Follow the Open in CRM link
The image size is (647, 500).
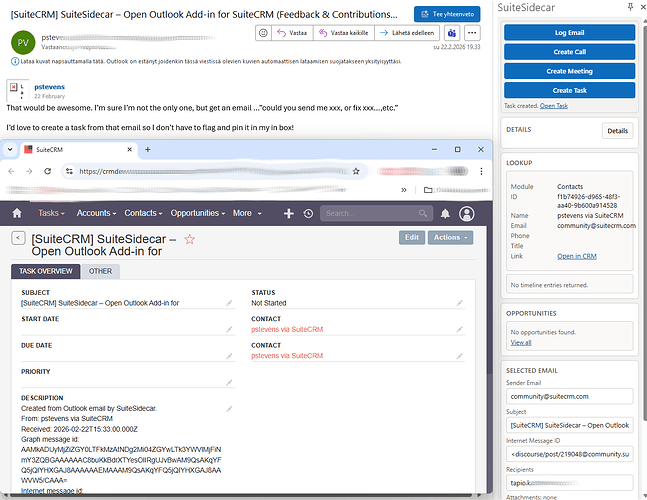pos(576,256)
